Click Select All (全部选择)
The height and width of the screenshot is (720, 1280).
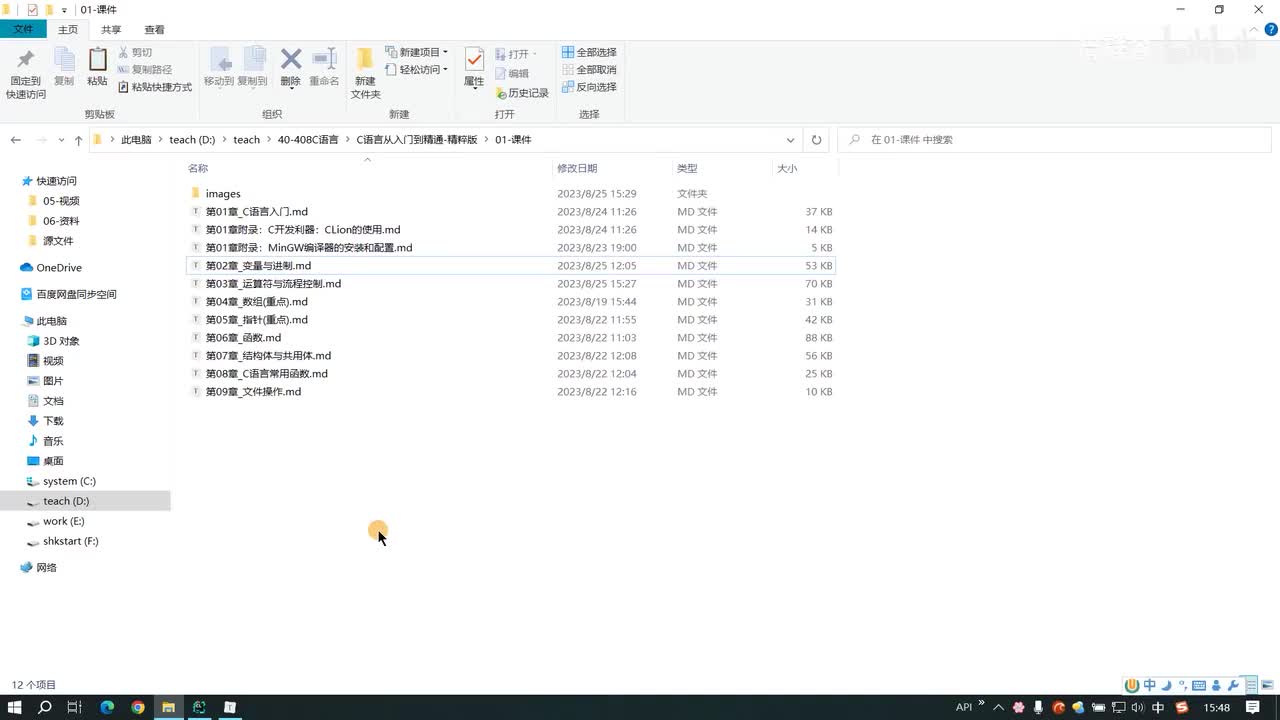tap(589, 52)
